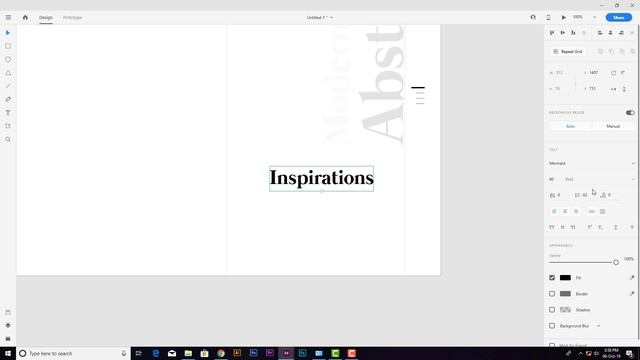Align selection to right edge

tap(621, 33)
